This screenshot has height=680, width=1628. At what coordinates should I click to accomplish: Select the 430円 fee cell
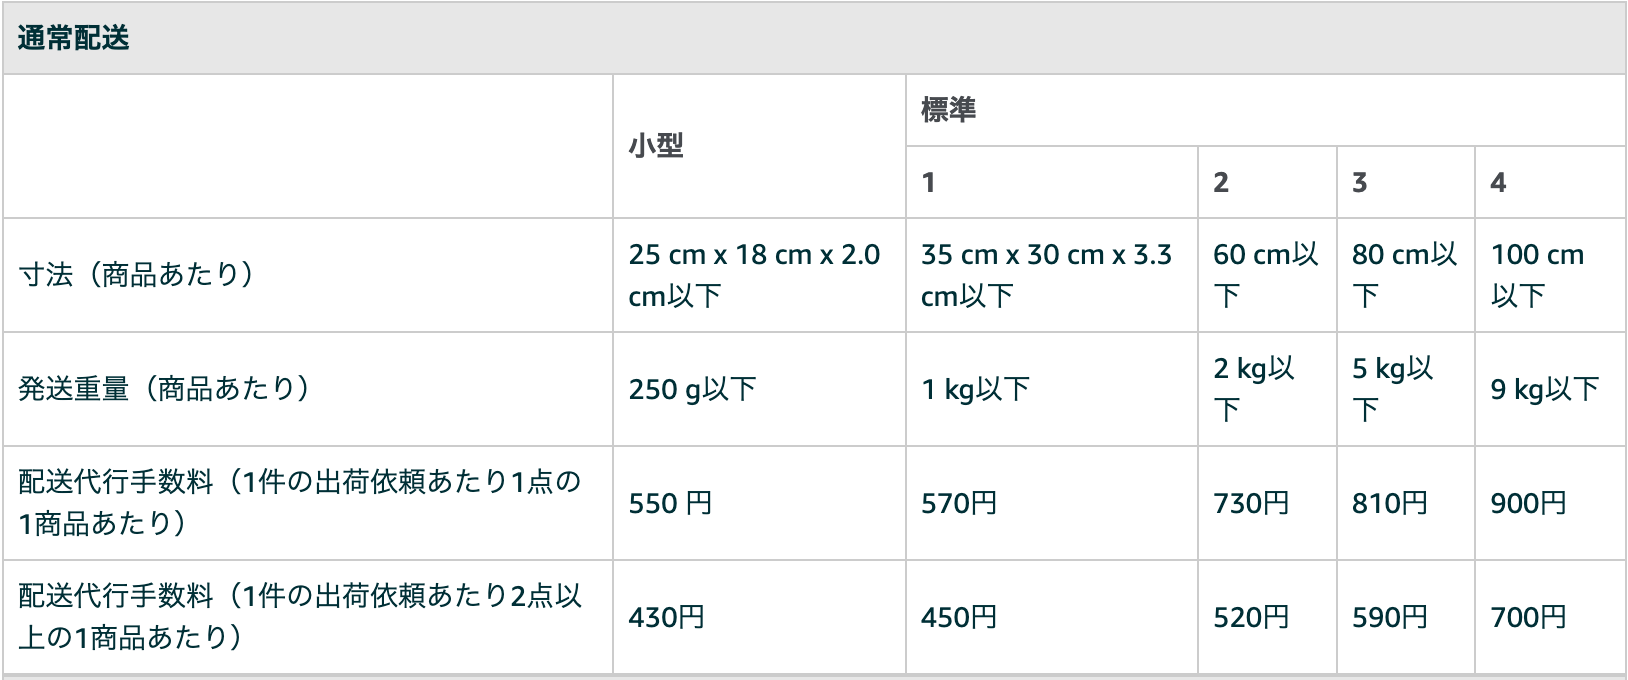pos(666,617)
